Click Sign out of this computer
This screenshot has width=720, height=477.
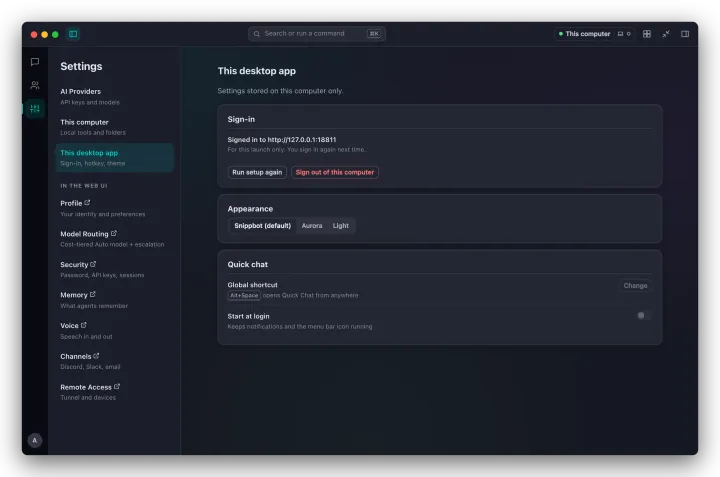click(x=335, y=173)
